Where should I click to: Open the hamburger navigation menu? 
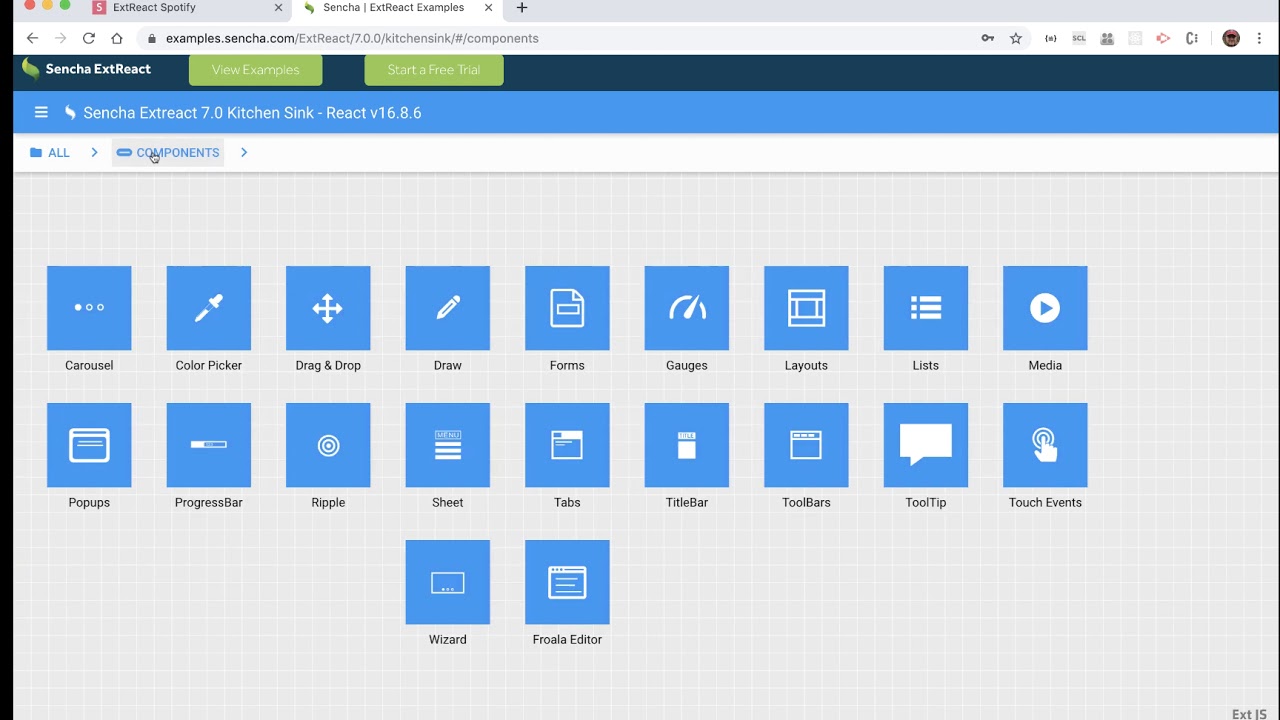(41, 113)
